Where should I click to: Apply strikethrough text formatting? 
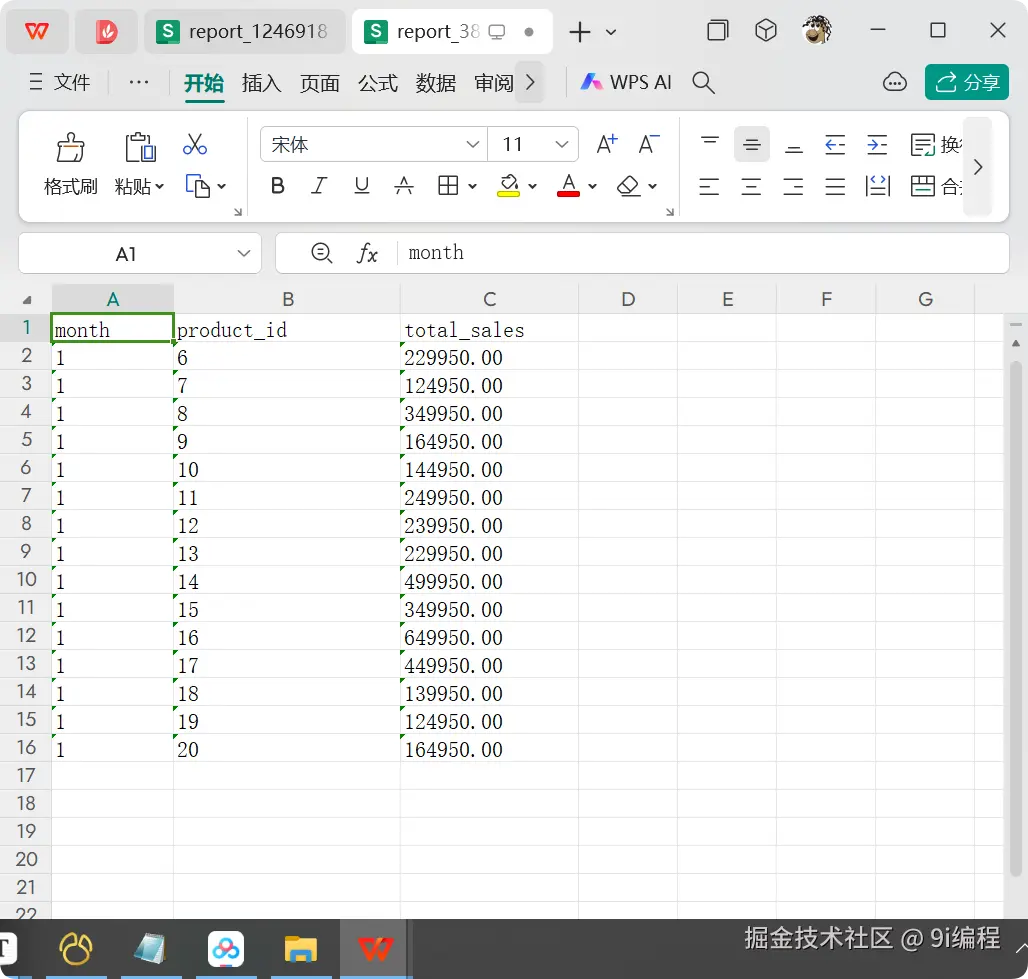pyautogui.click(x=404, y=186)
